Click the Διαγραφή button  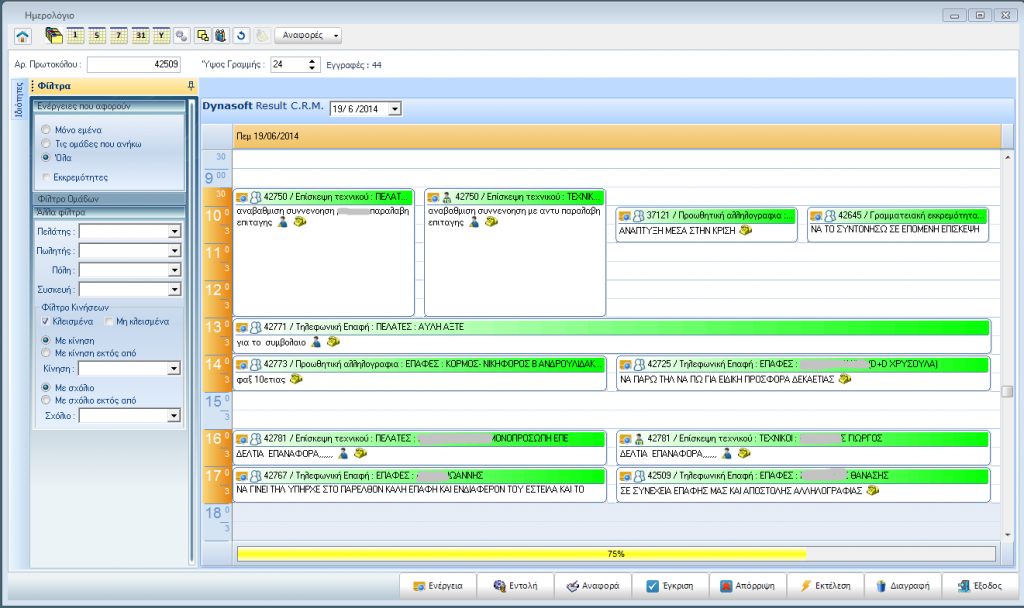[x=903, y=586]
